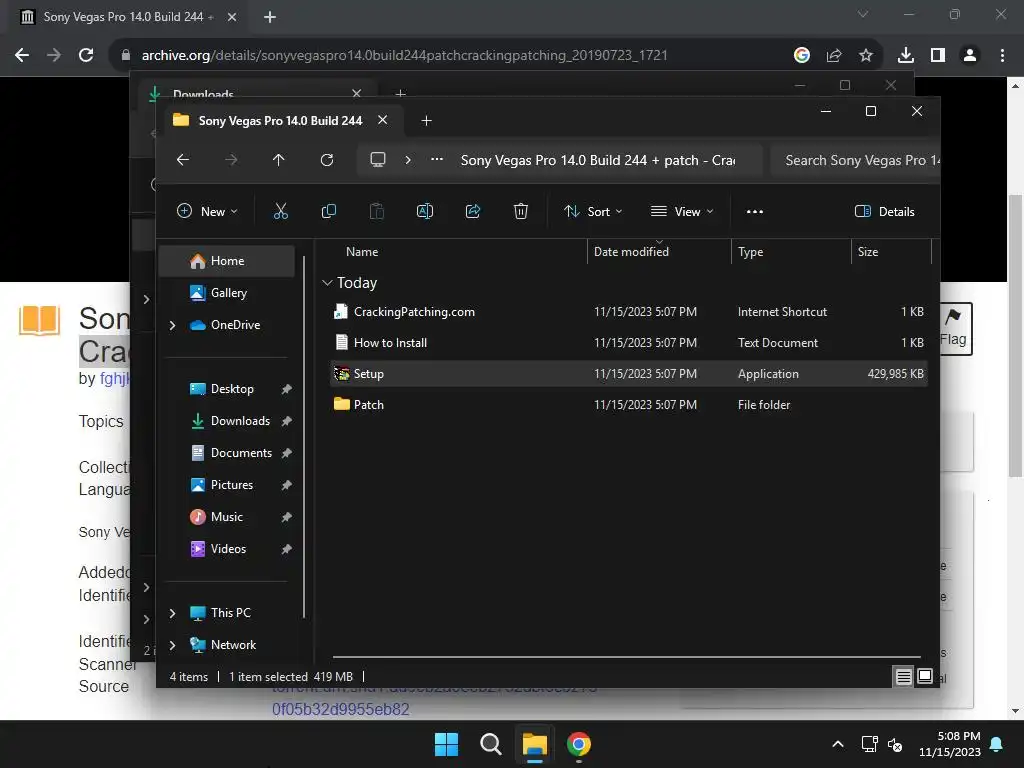Viewport: 1024px width, 768px height.
Task: Open new Chrome tab
Action: coord(270,17)
